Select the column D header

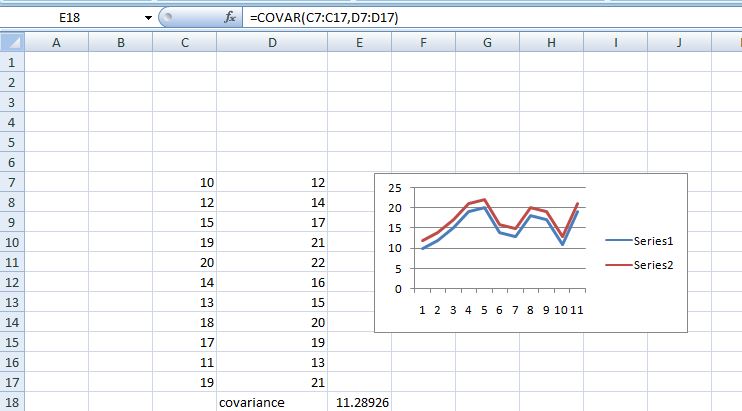point(271,41)
